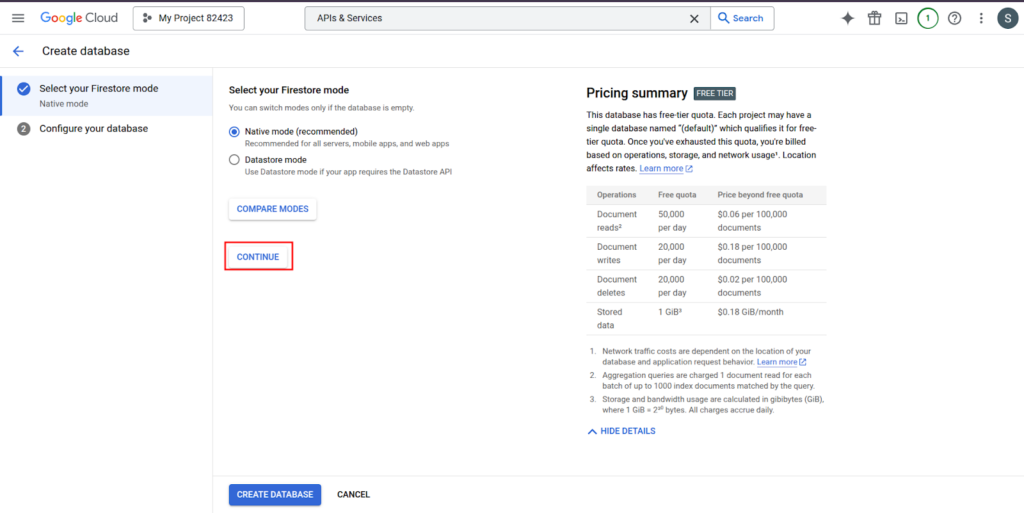Open the My Project 82423 project picker
1024x513 pixels.
point(189,18)
